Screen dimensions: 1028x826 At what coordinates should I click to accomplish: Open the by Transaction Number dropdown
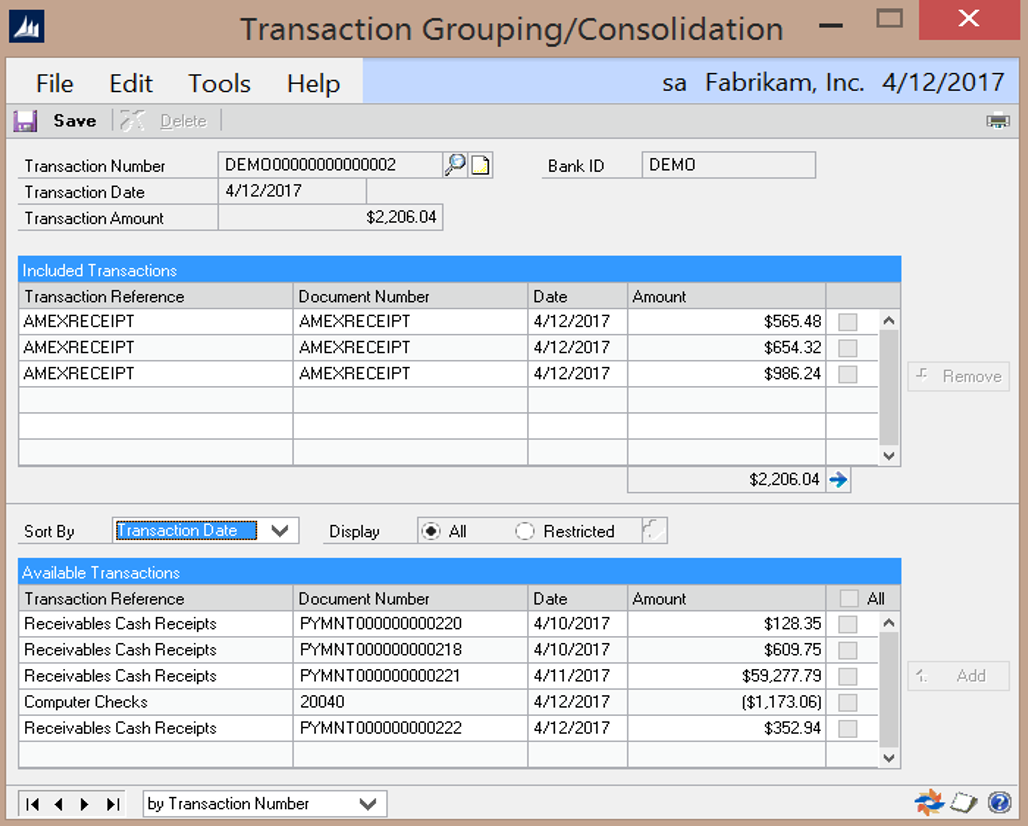pyautogui.click(x=368, y=804)
